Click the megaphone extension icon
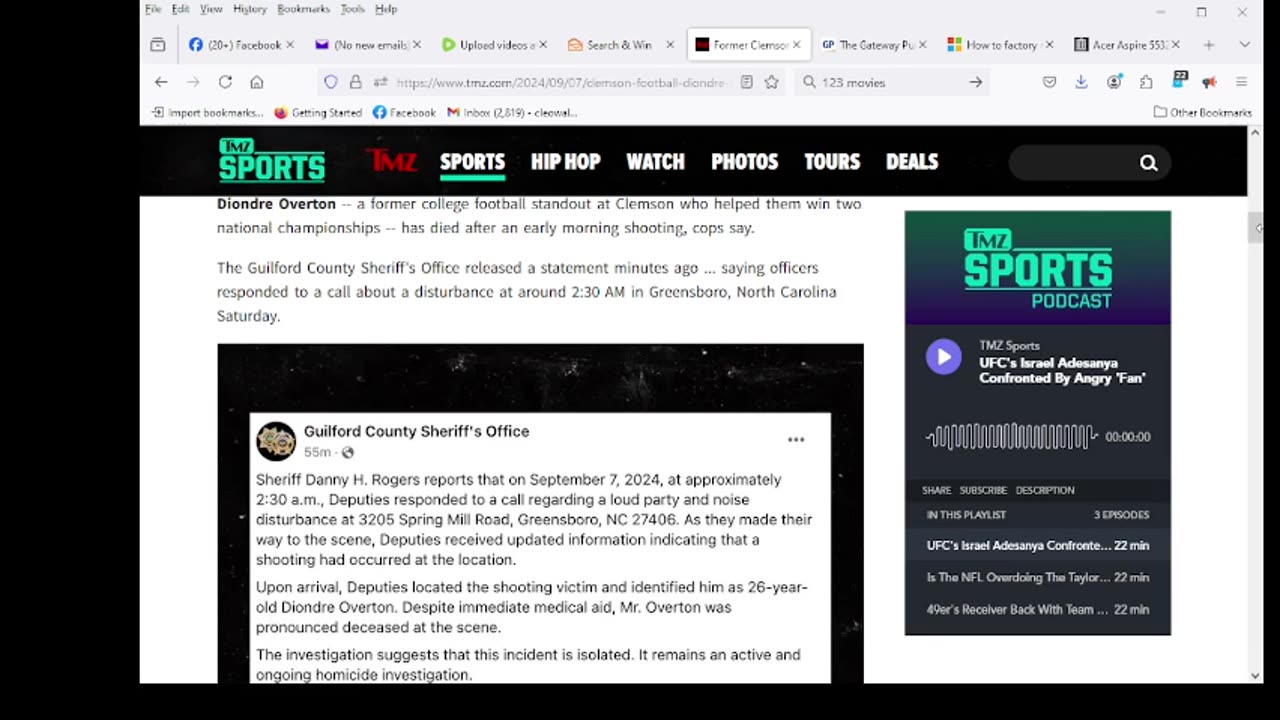This screenshot has width=1280, height=720. pos(1209,82)
